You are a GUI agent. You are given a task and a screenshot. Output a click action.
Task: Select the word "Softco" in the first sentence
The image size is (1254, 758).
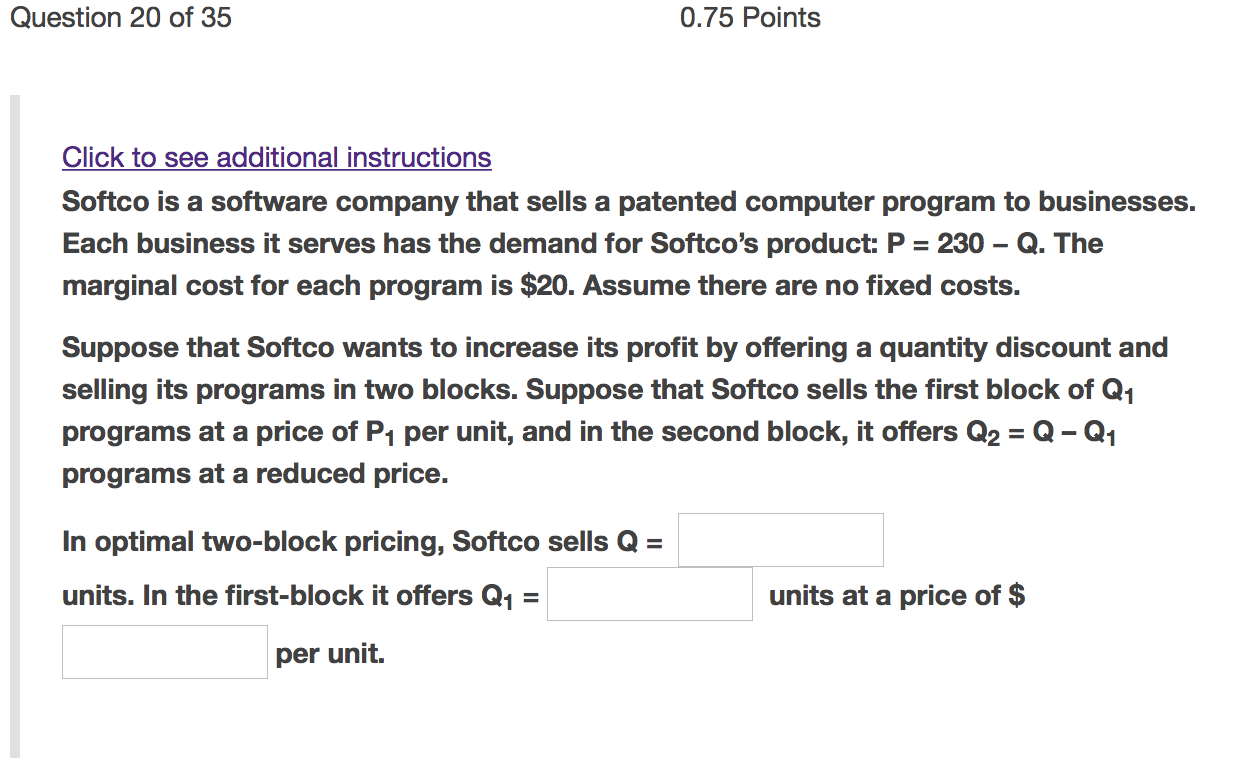[x=102, y=201]
